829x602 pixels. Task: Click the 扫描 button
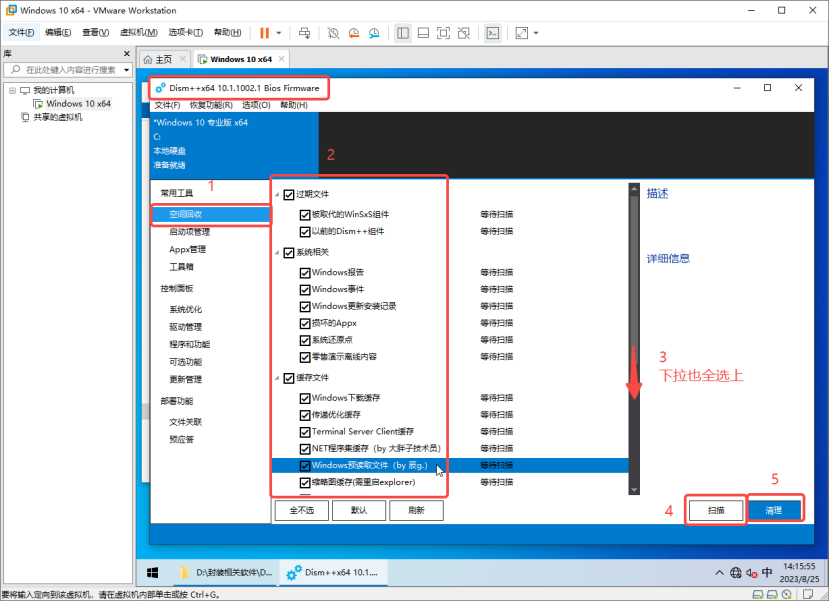716,511
